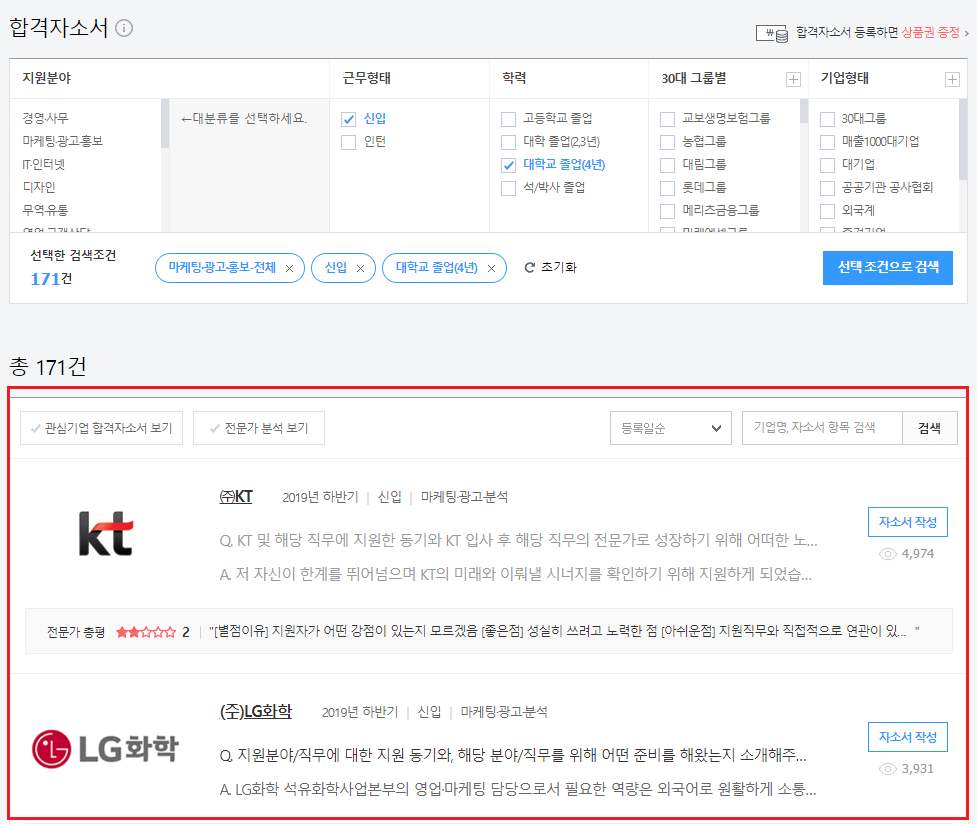Check the 대기업 checkbox
This screenshot has height=824, width=977.
point(827,165)
